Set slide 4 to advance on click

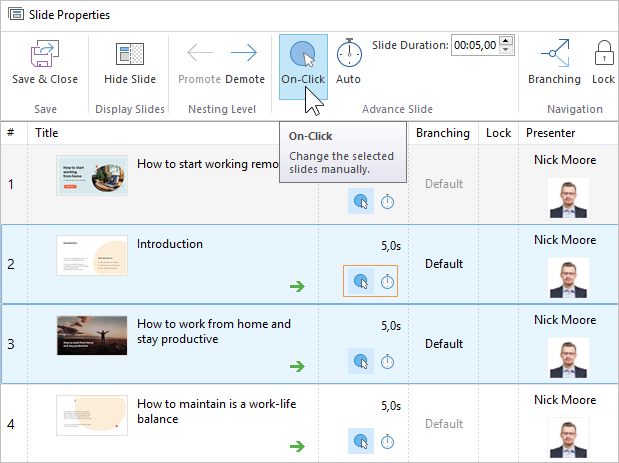coord(361,441)
